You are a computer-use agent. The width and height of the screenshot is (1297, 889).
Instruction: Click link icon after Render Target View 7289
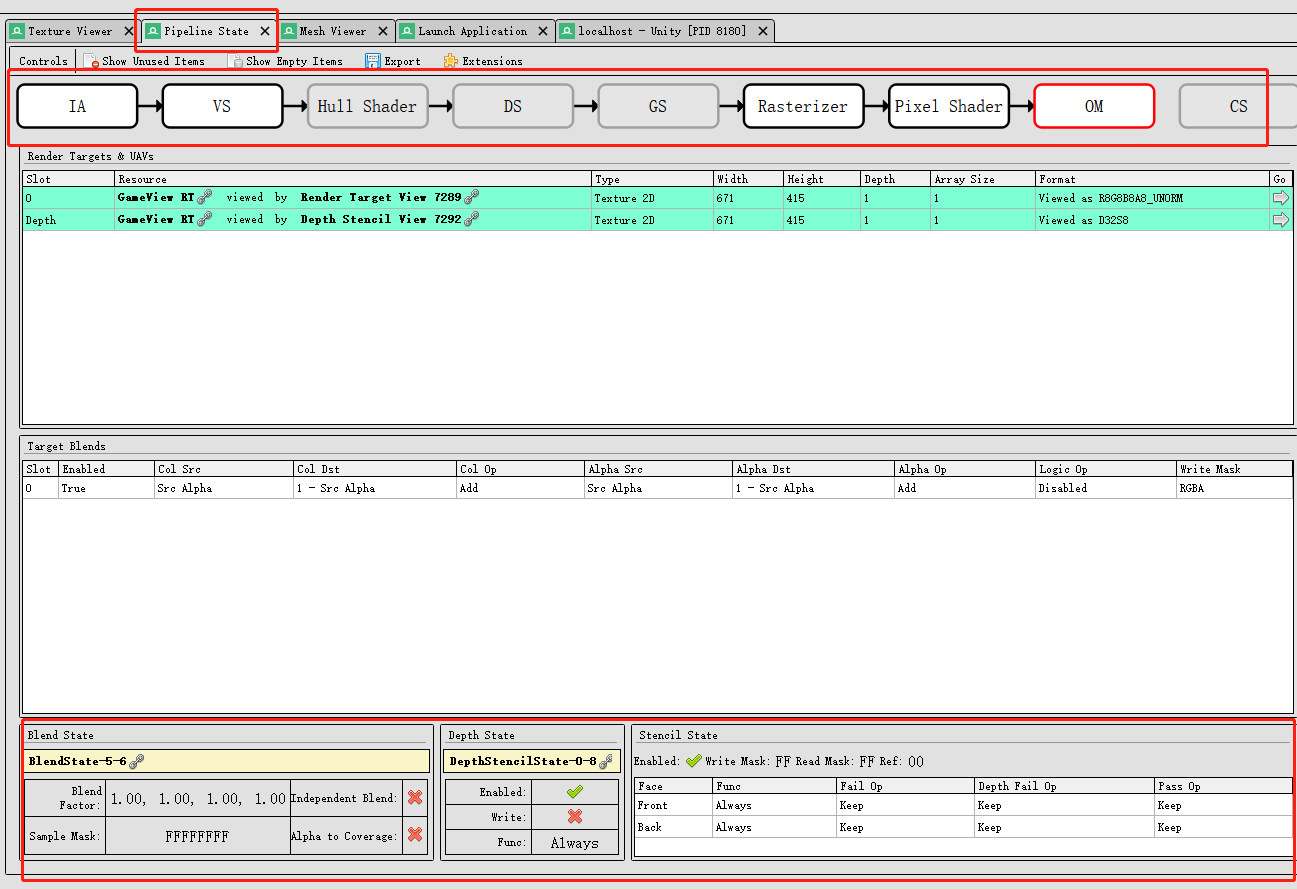pyautogui.click(x=472, y=198)
